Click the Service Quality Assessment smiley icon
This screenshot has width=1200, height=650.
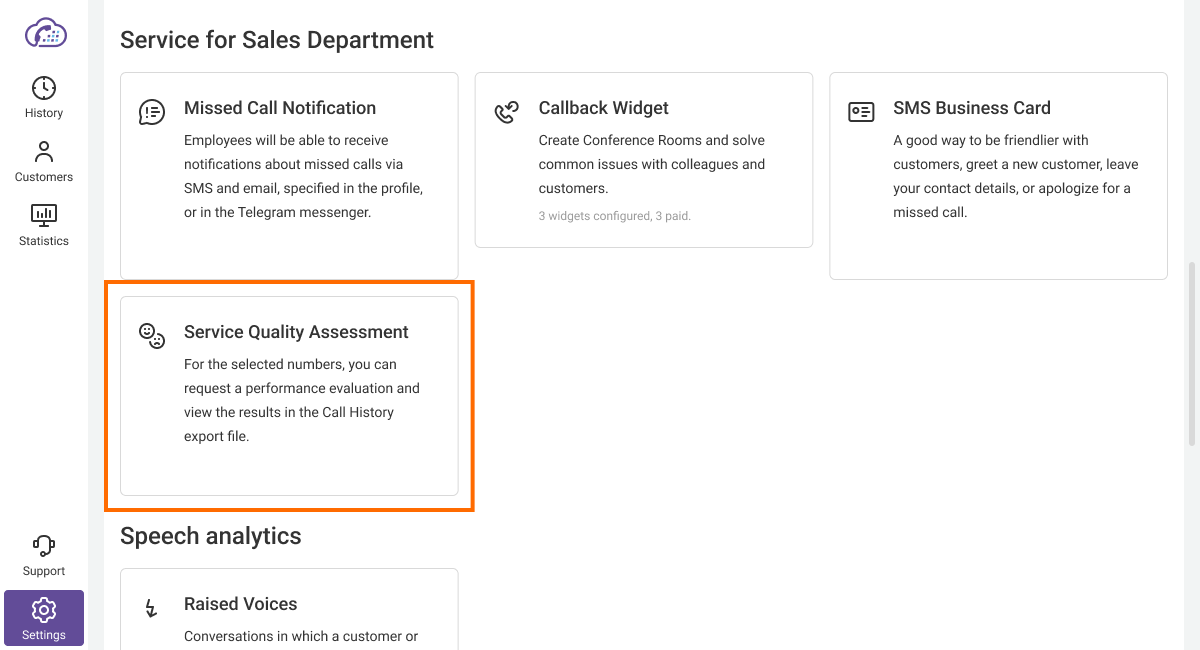[x=152, y=336]
